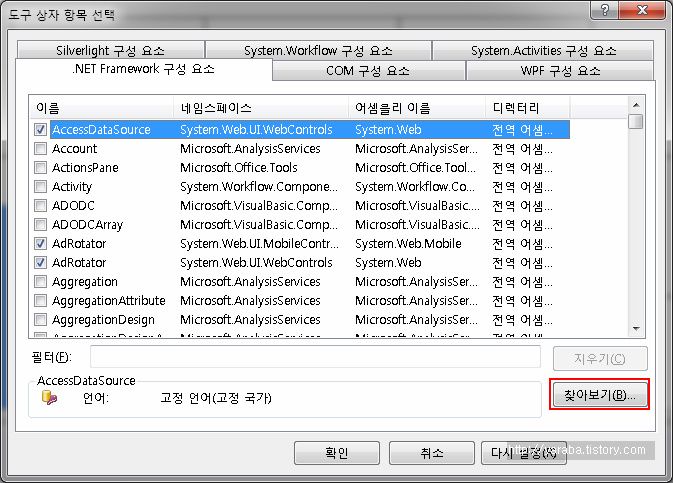
Task: Select AdRotator with System.Web.UI.WebControls namespace
Action: click(79, 262)
